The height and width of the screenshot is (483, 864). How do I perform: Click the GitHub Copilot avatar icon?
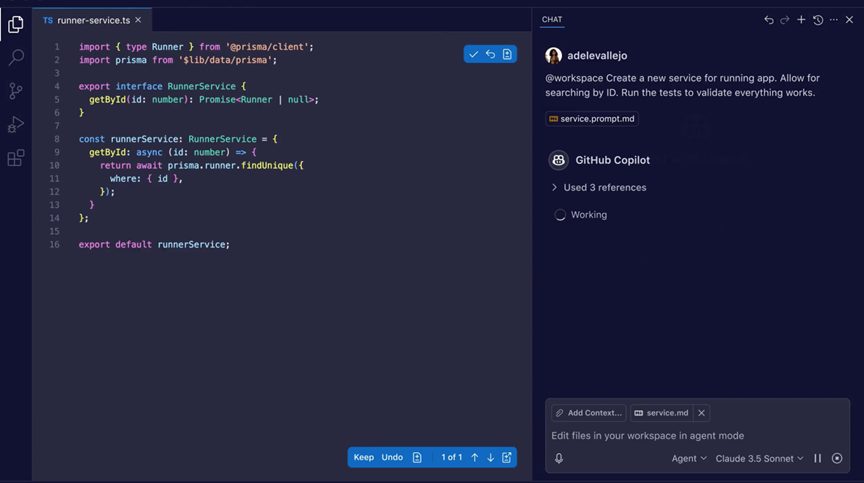[x=558, y=160]
